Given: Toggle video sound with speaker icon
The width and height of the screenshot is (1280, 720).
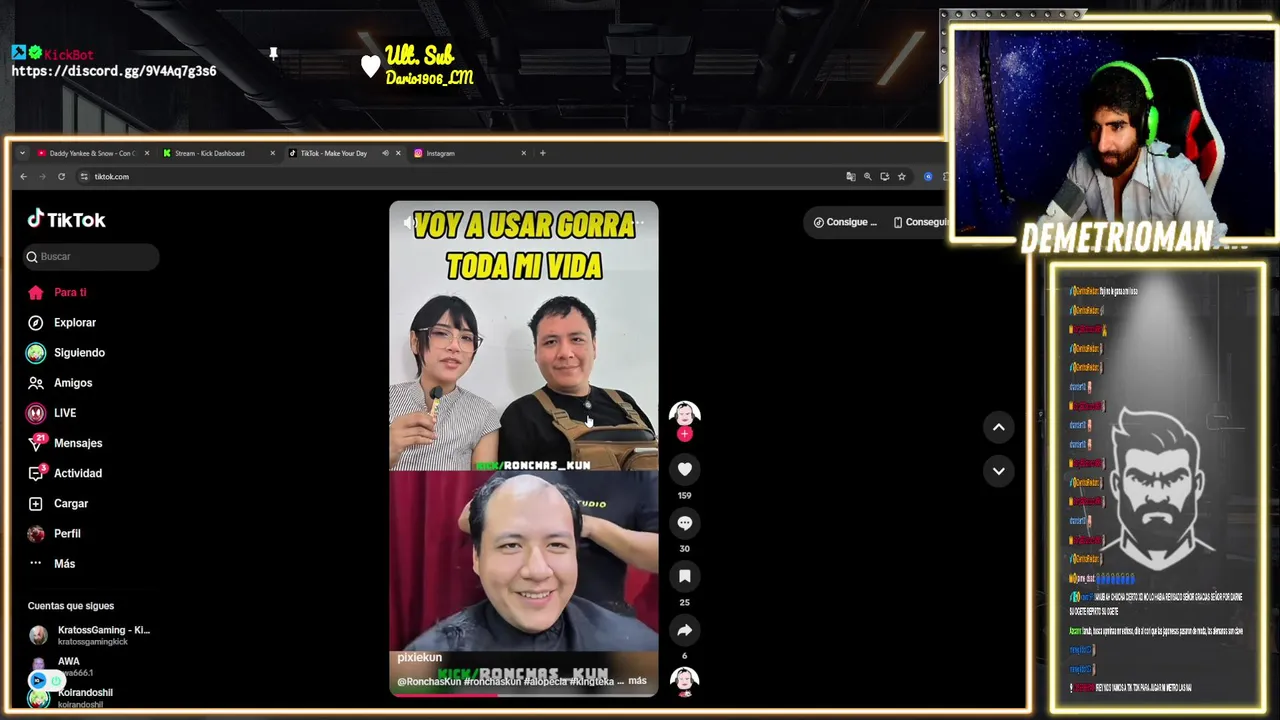Looking at the screenshot, I should pyautogui.click(x=408, y=222).
